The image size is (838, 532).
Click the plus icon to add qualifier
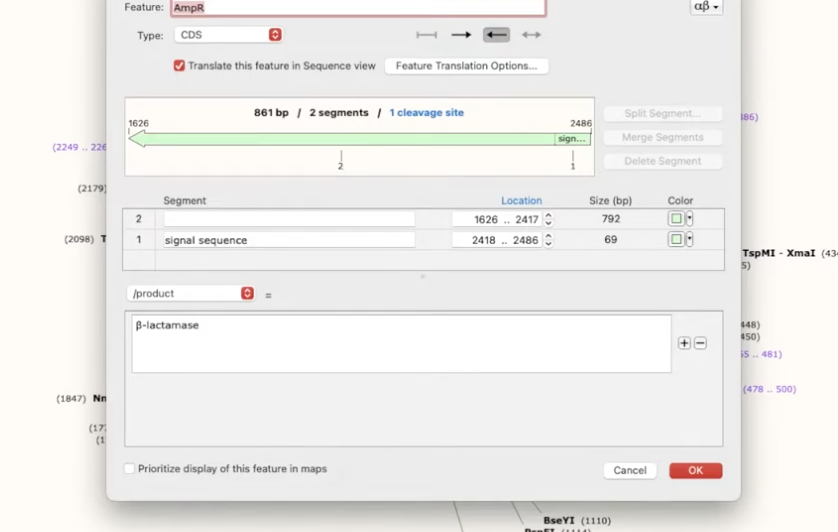click(684, 343)
